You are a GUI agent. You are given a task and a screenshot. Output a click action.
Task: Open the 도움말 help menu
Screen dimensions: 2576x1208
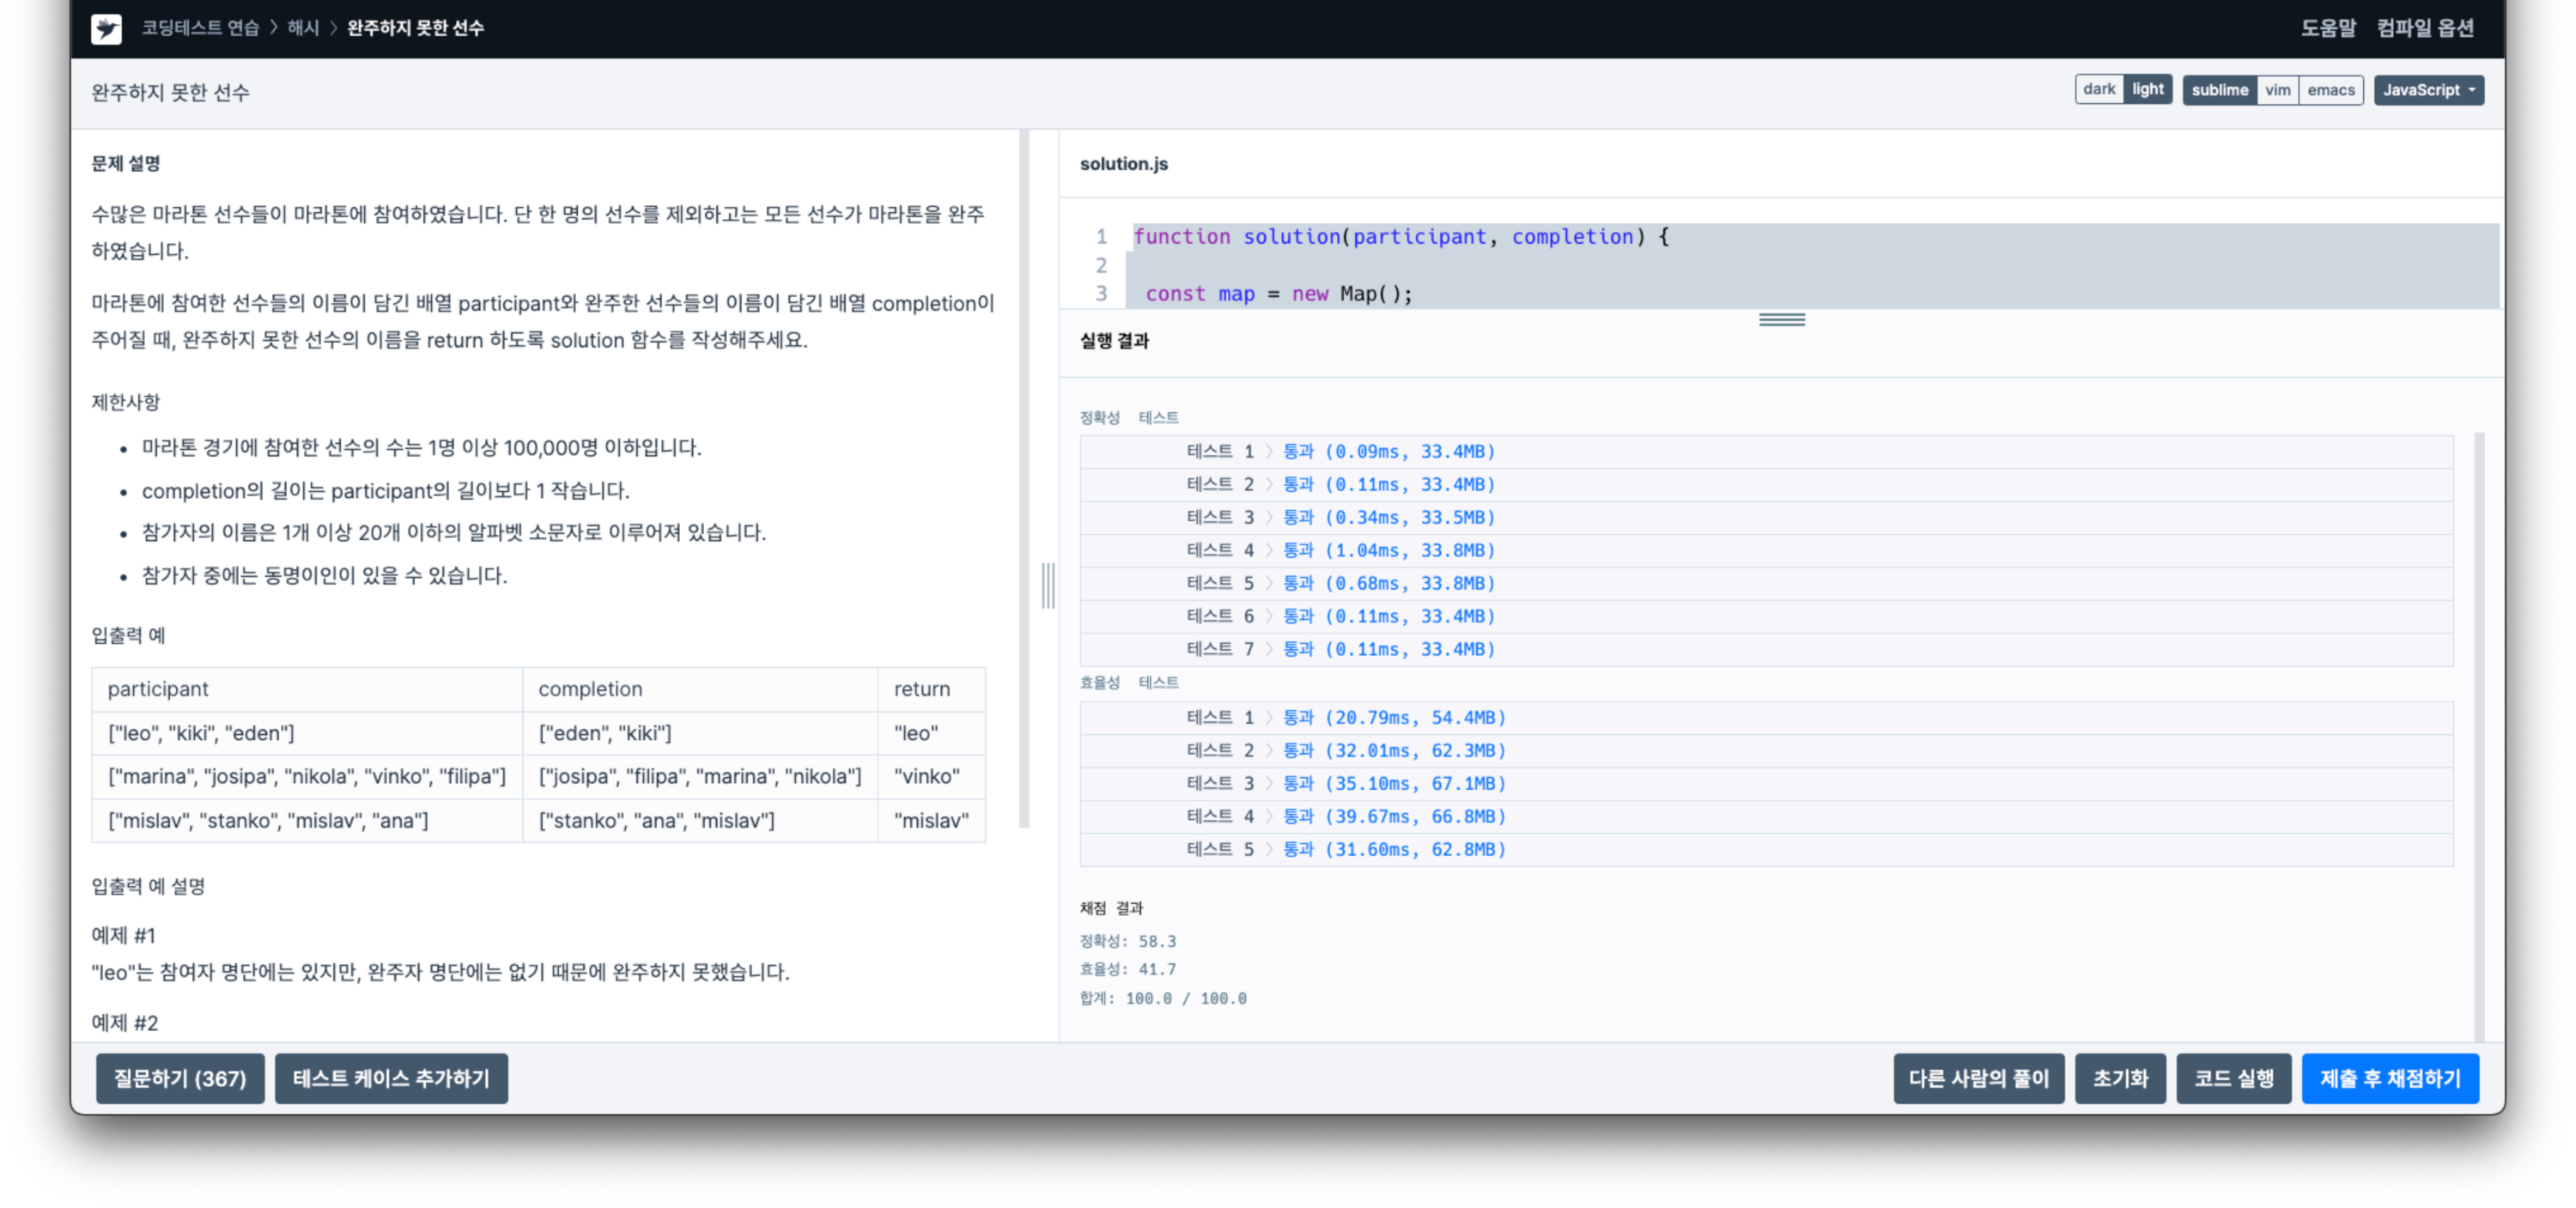2328,28
